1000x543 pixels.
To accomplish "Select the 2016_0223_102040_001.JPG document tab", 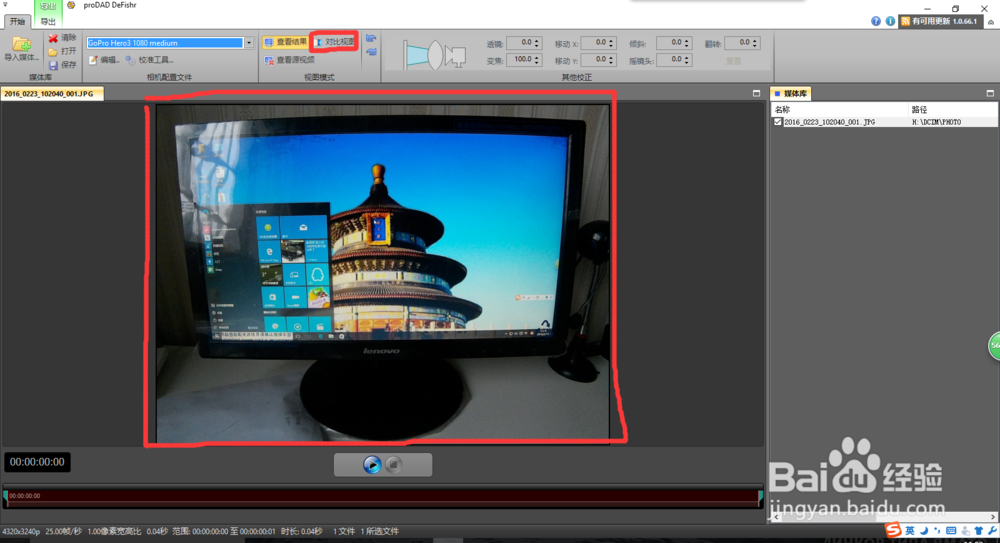I will (51, 94).
